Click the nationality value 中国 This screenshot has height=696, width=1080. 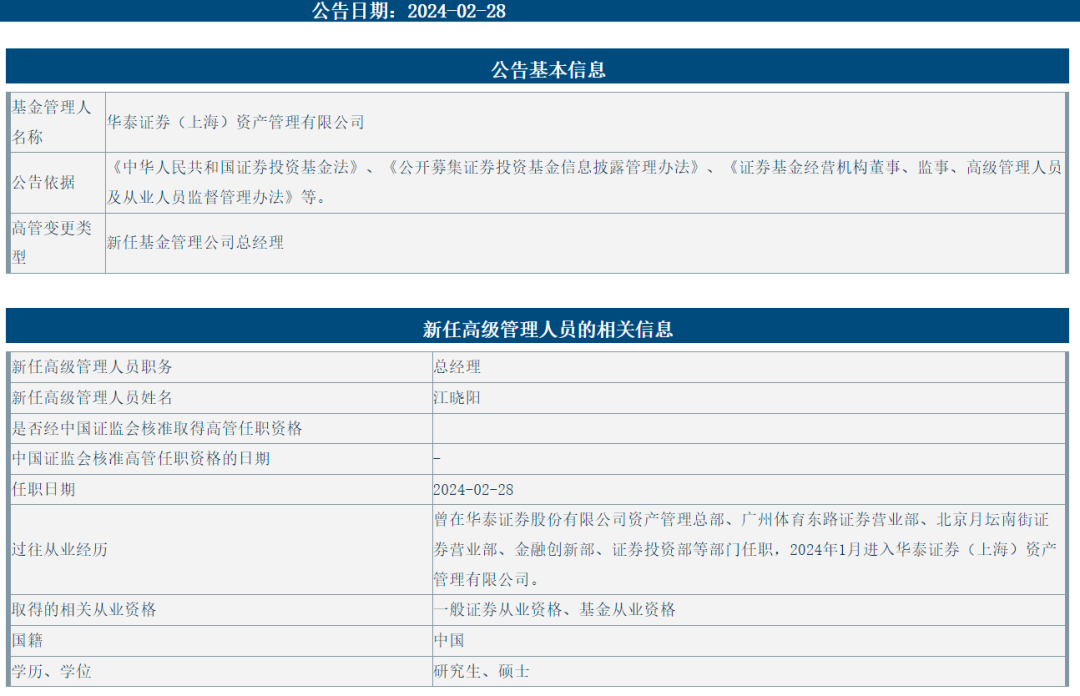(x=448, y=641)
